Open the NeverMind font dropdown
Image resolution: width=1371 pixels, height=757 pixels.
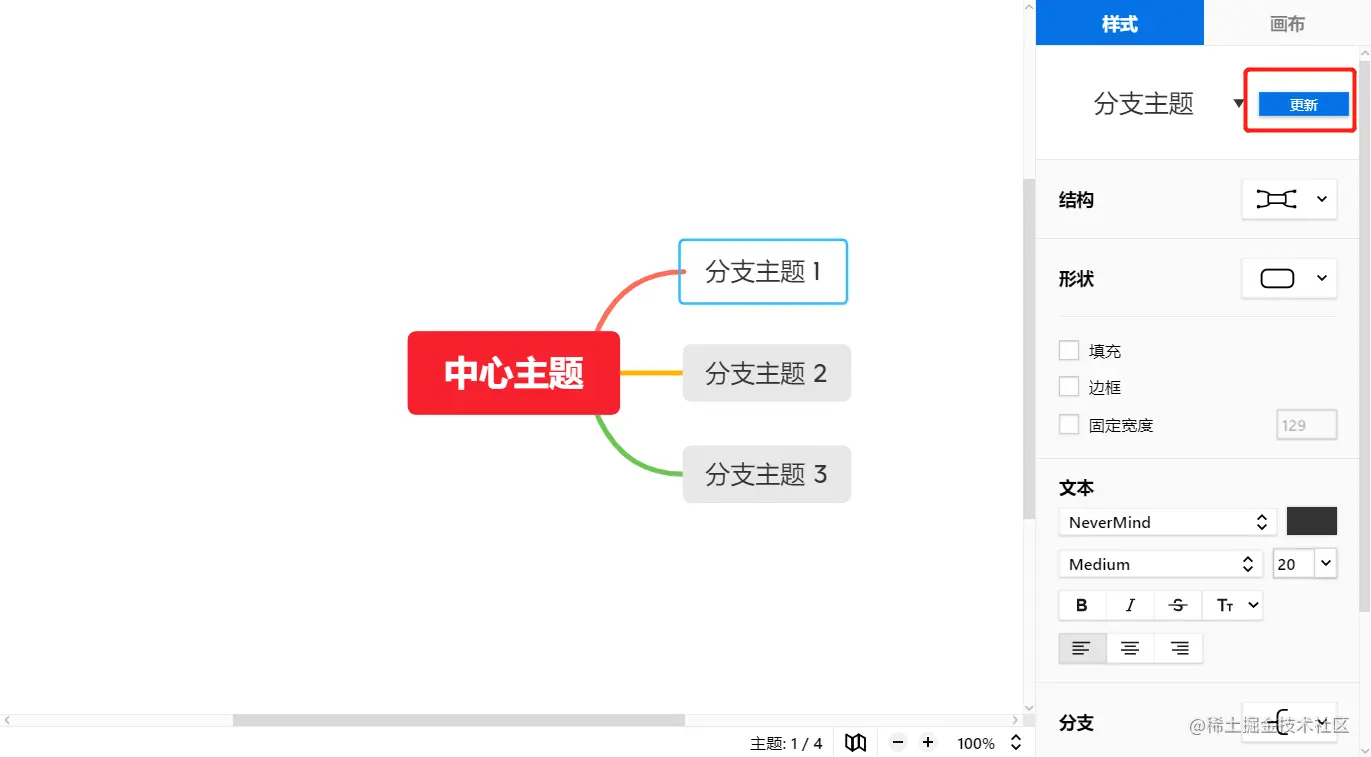tap(1167, 521)
